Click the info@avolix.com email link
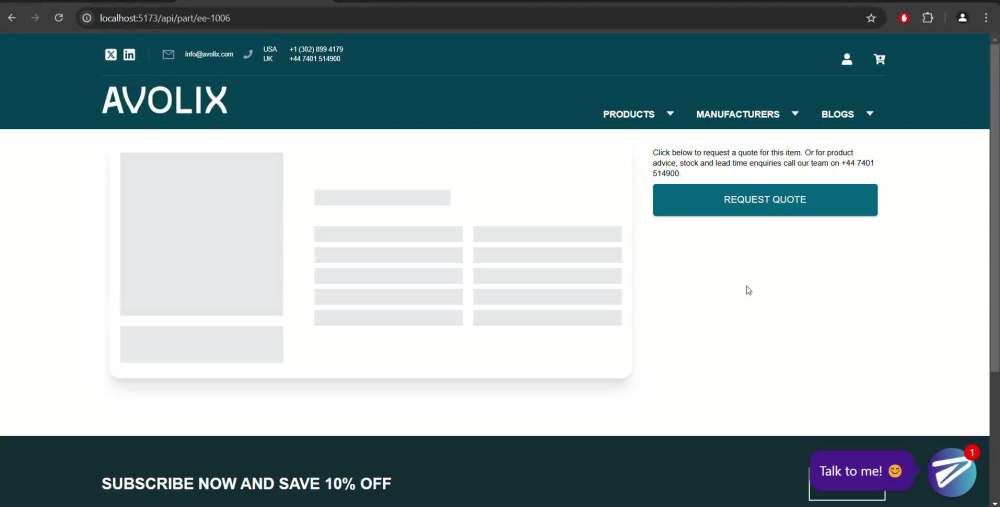 (209, 54)
